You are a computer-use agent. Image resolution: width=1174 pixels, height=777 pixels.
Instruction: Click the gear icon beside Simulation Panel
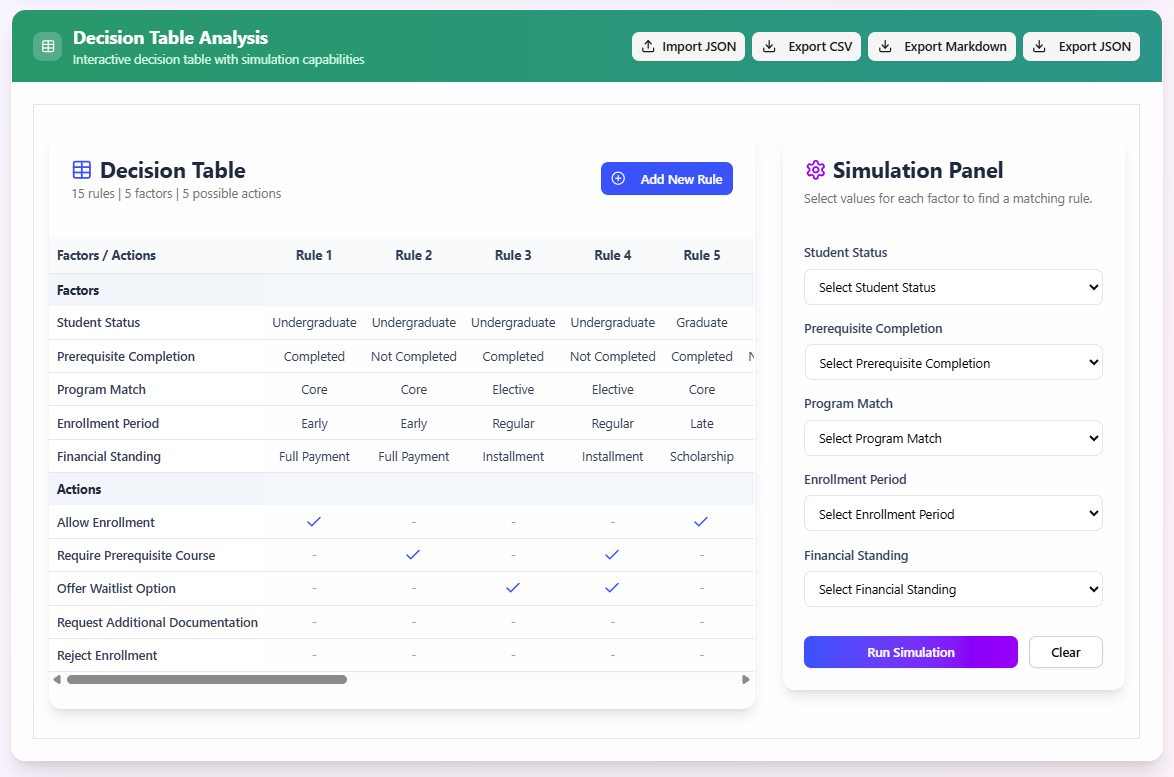(x=813, y=170)
